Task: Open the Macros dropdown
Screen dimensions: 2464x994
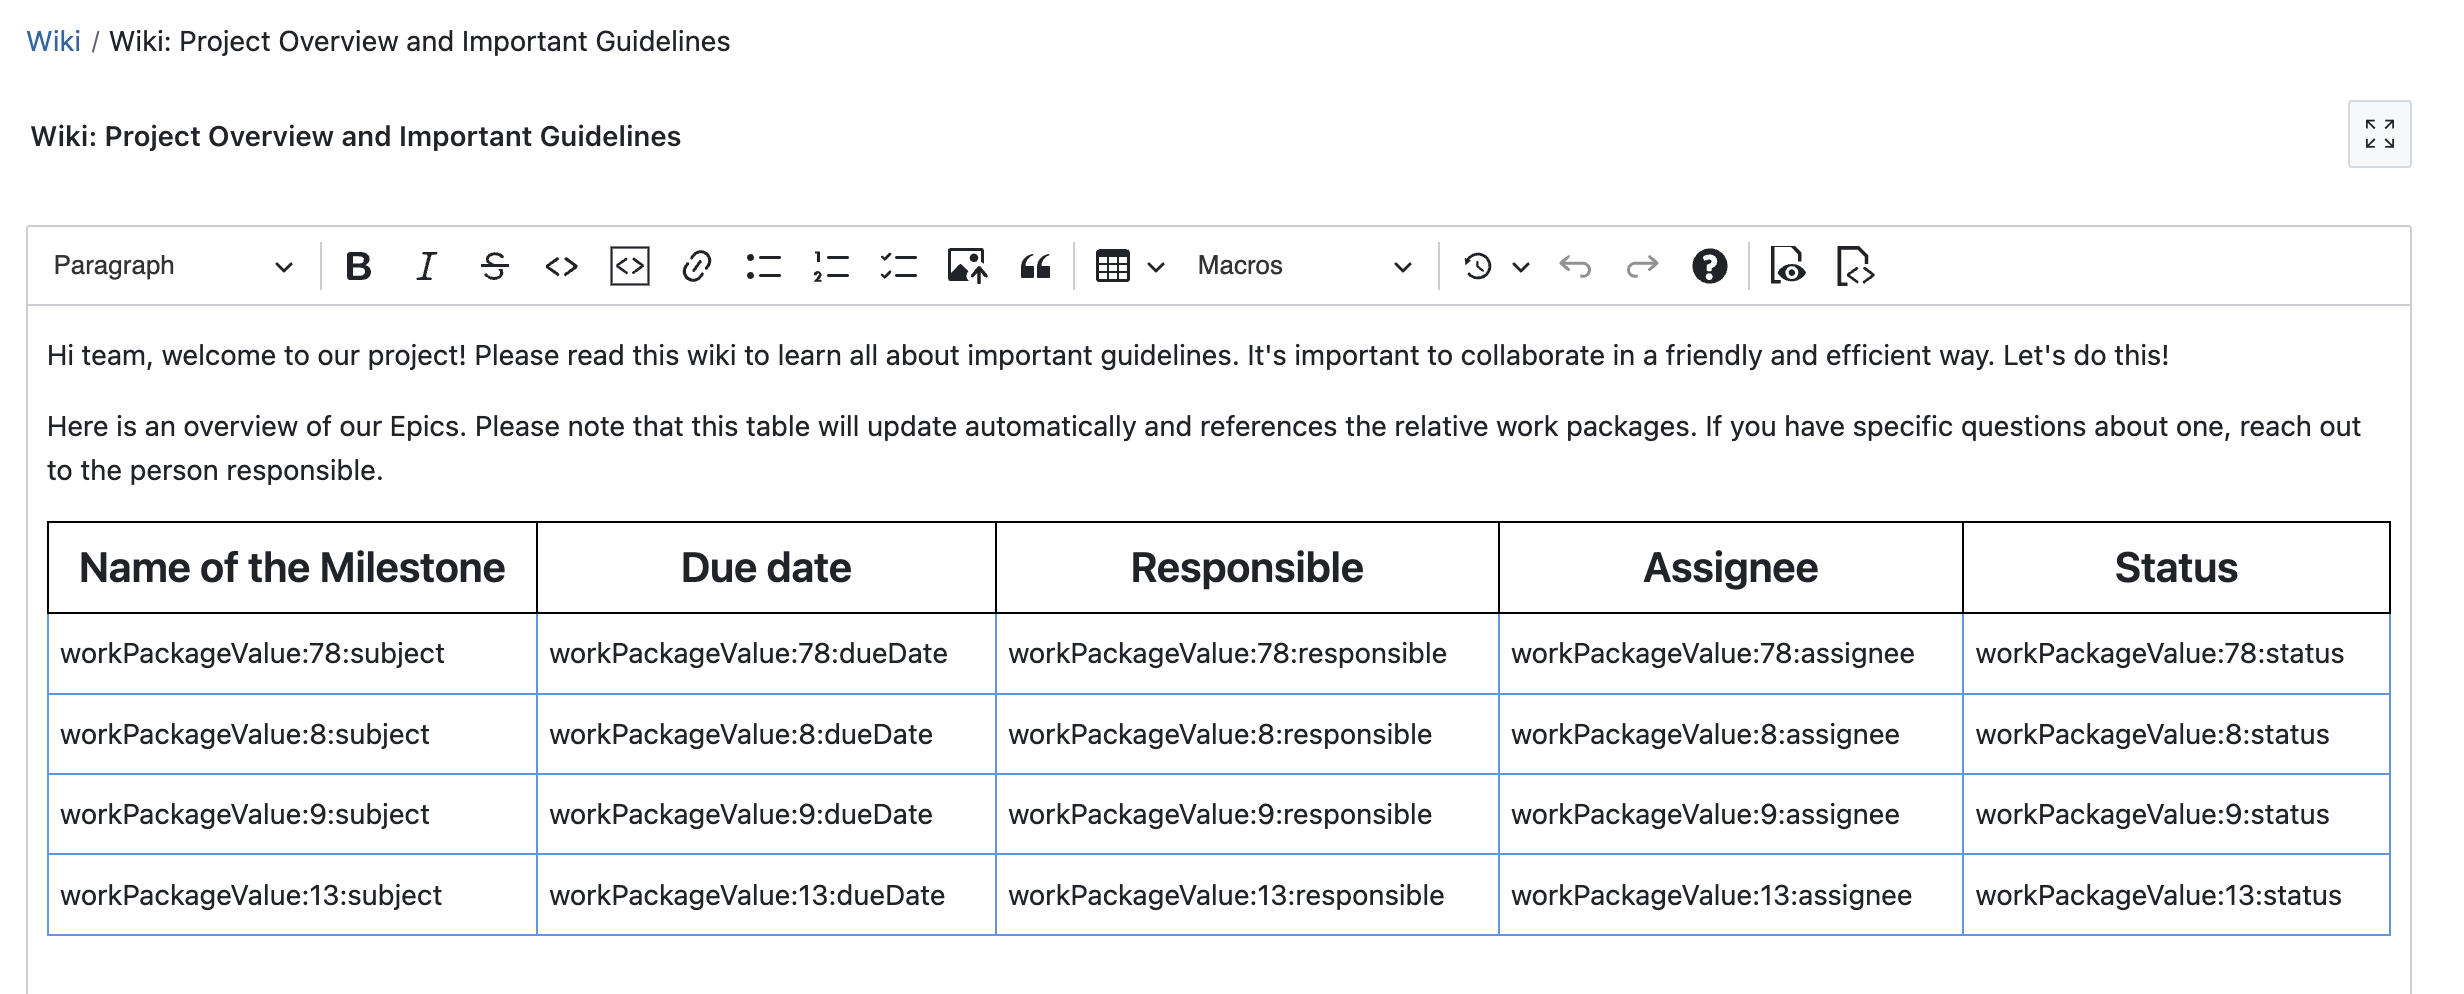Action: point(1300,265)
